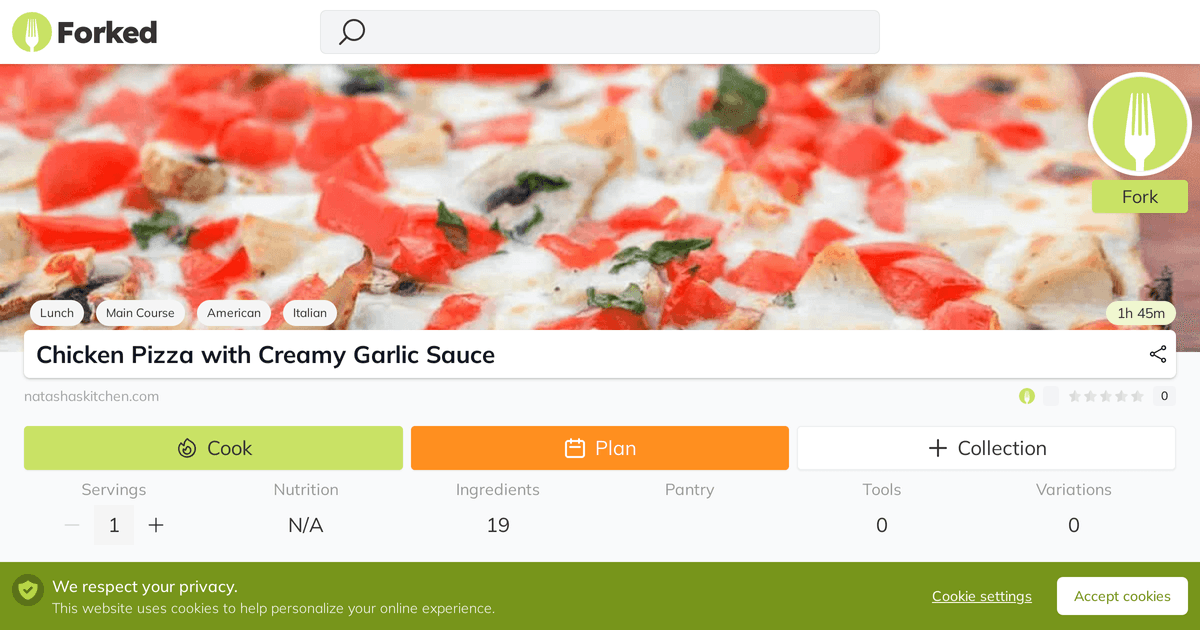Click the Forked logo in the header
The width and height of the screenshot is (1200, 630).
[x=85, y=33]
